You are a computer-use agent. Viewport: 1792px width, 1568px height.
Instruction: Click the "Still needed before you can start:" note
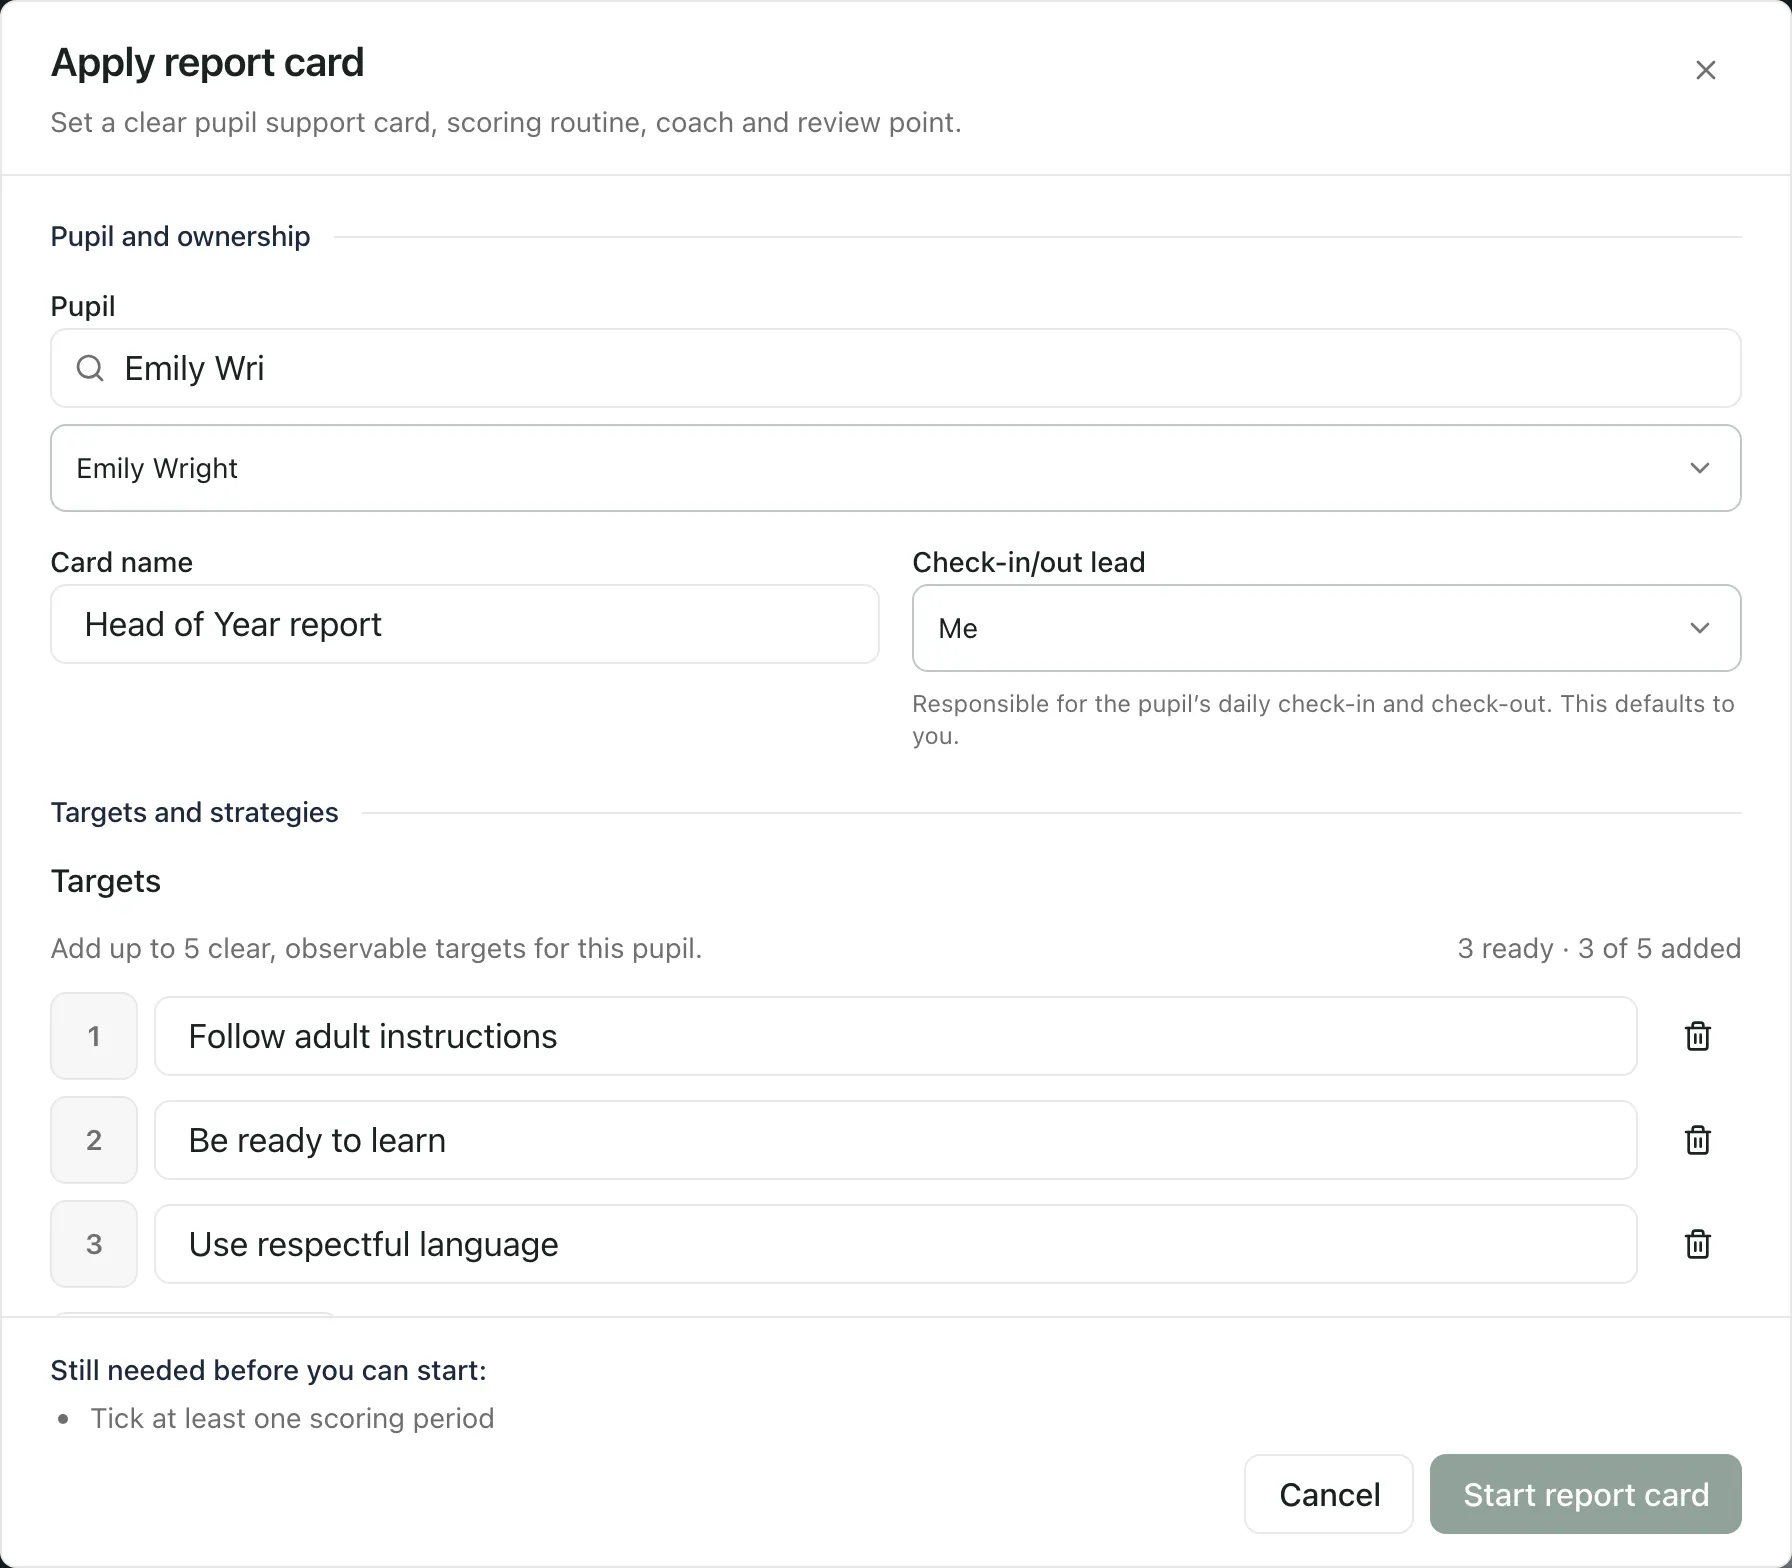click(x=269, y=1370)
